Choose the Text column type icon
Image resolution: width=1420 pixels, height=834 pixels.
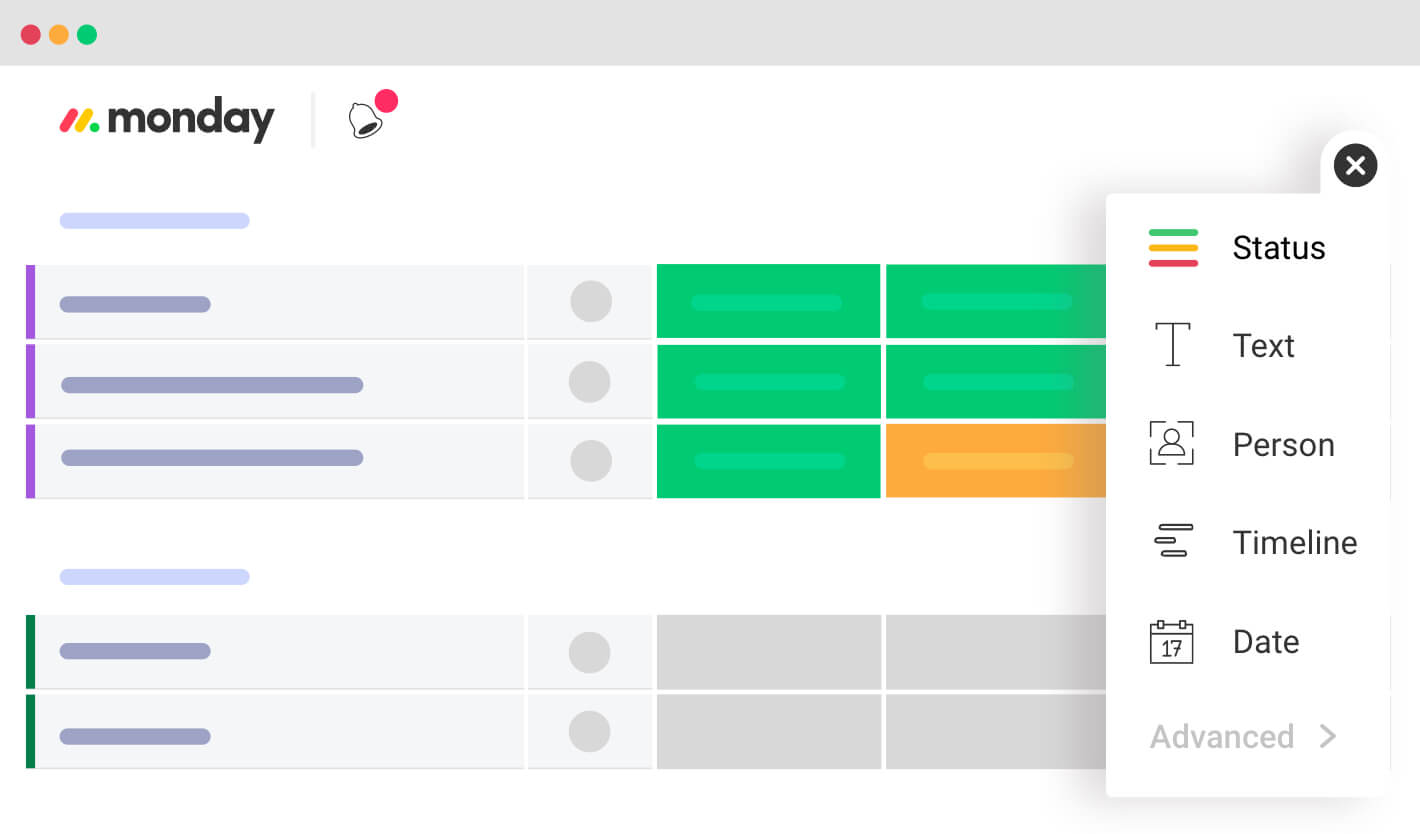click(x=1173, y=344)
